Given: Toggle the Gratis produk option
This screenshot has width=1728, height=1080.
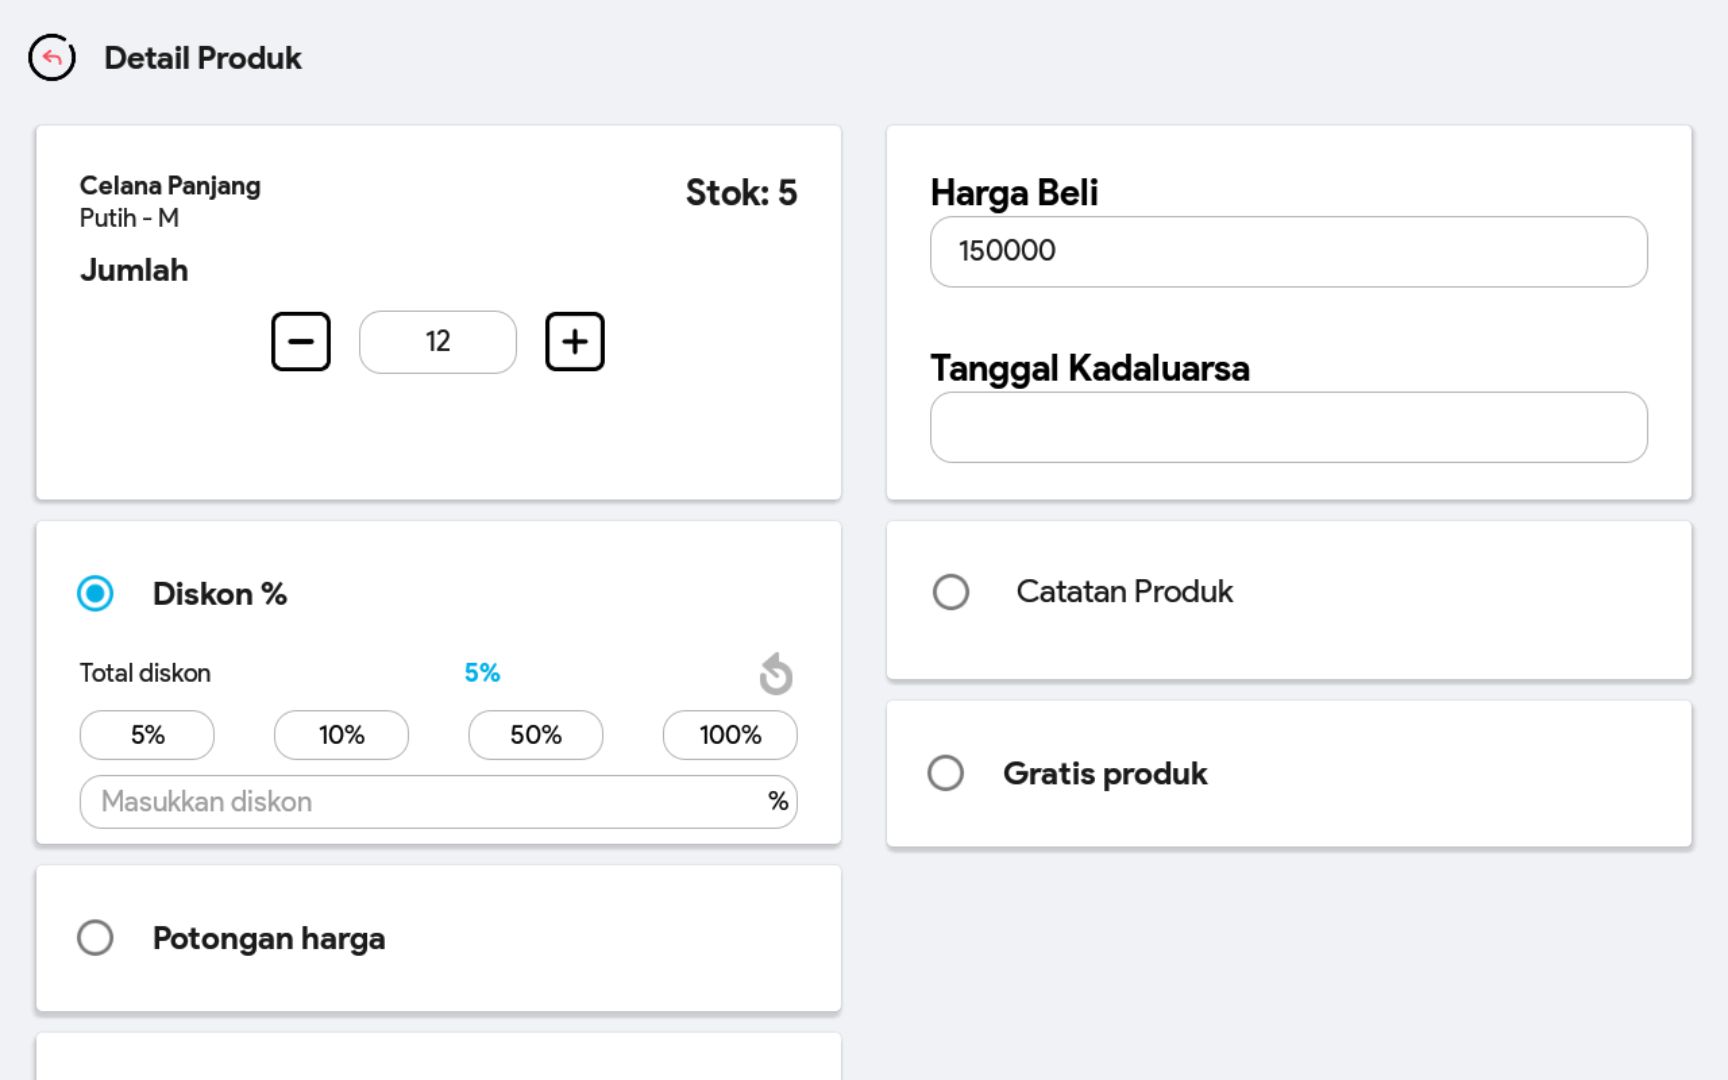Looking at the screenshot, I should [946, 773].
